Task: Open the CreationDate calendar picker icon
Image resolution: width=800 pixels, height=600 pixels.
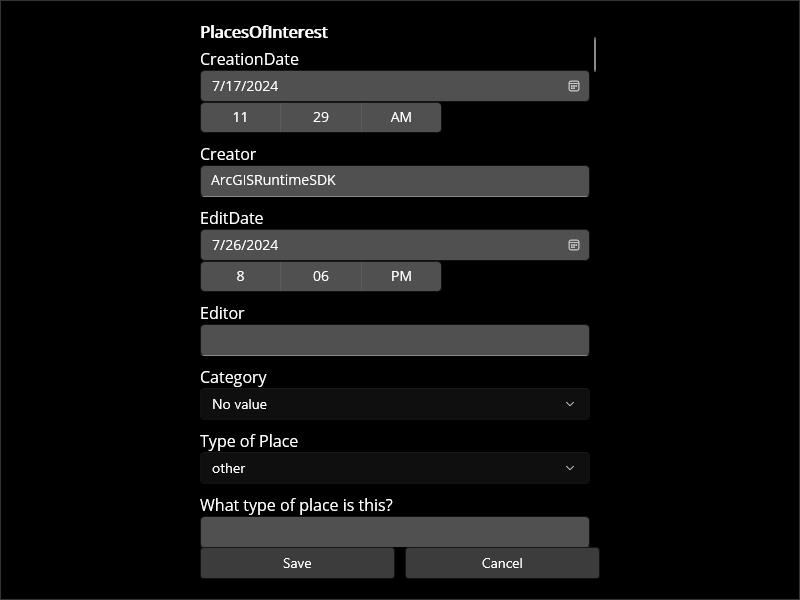Action: [x=573, y=86]
